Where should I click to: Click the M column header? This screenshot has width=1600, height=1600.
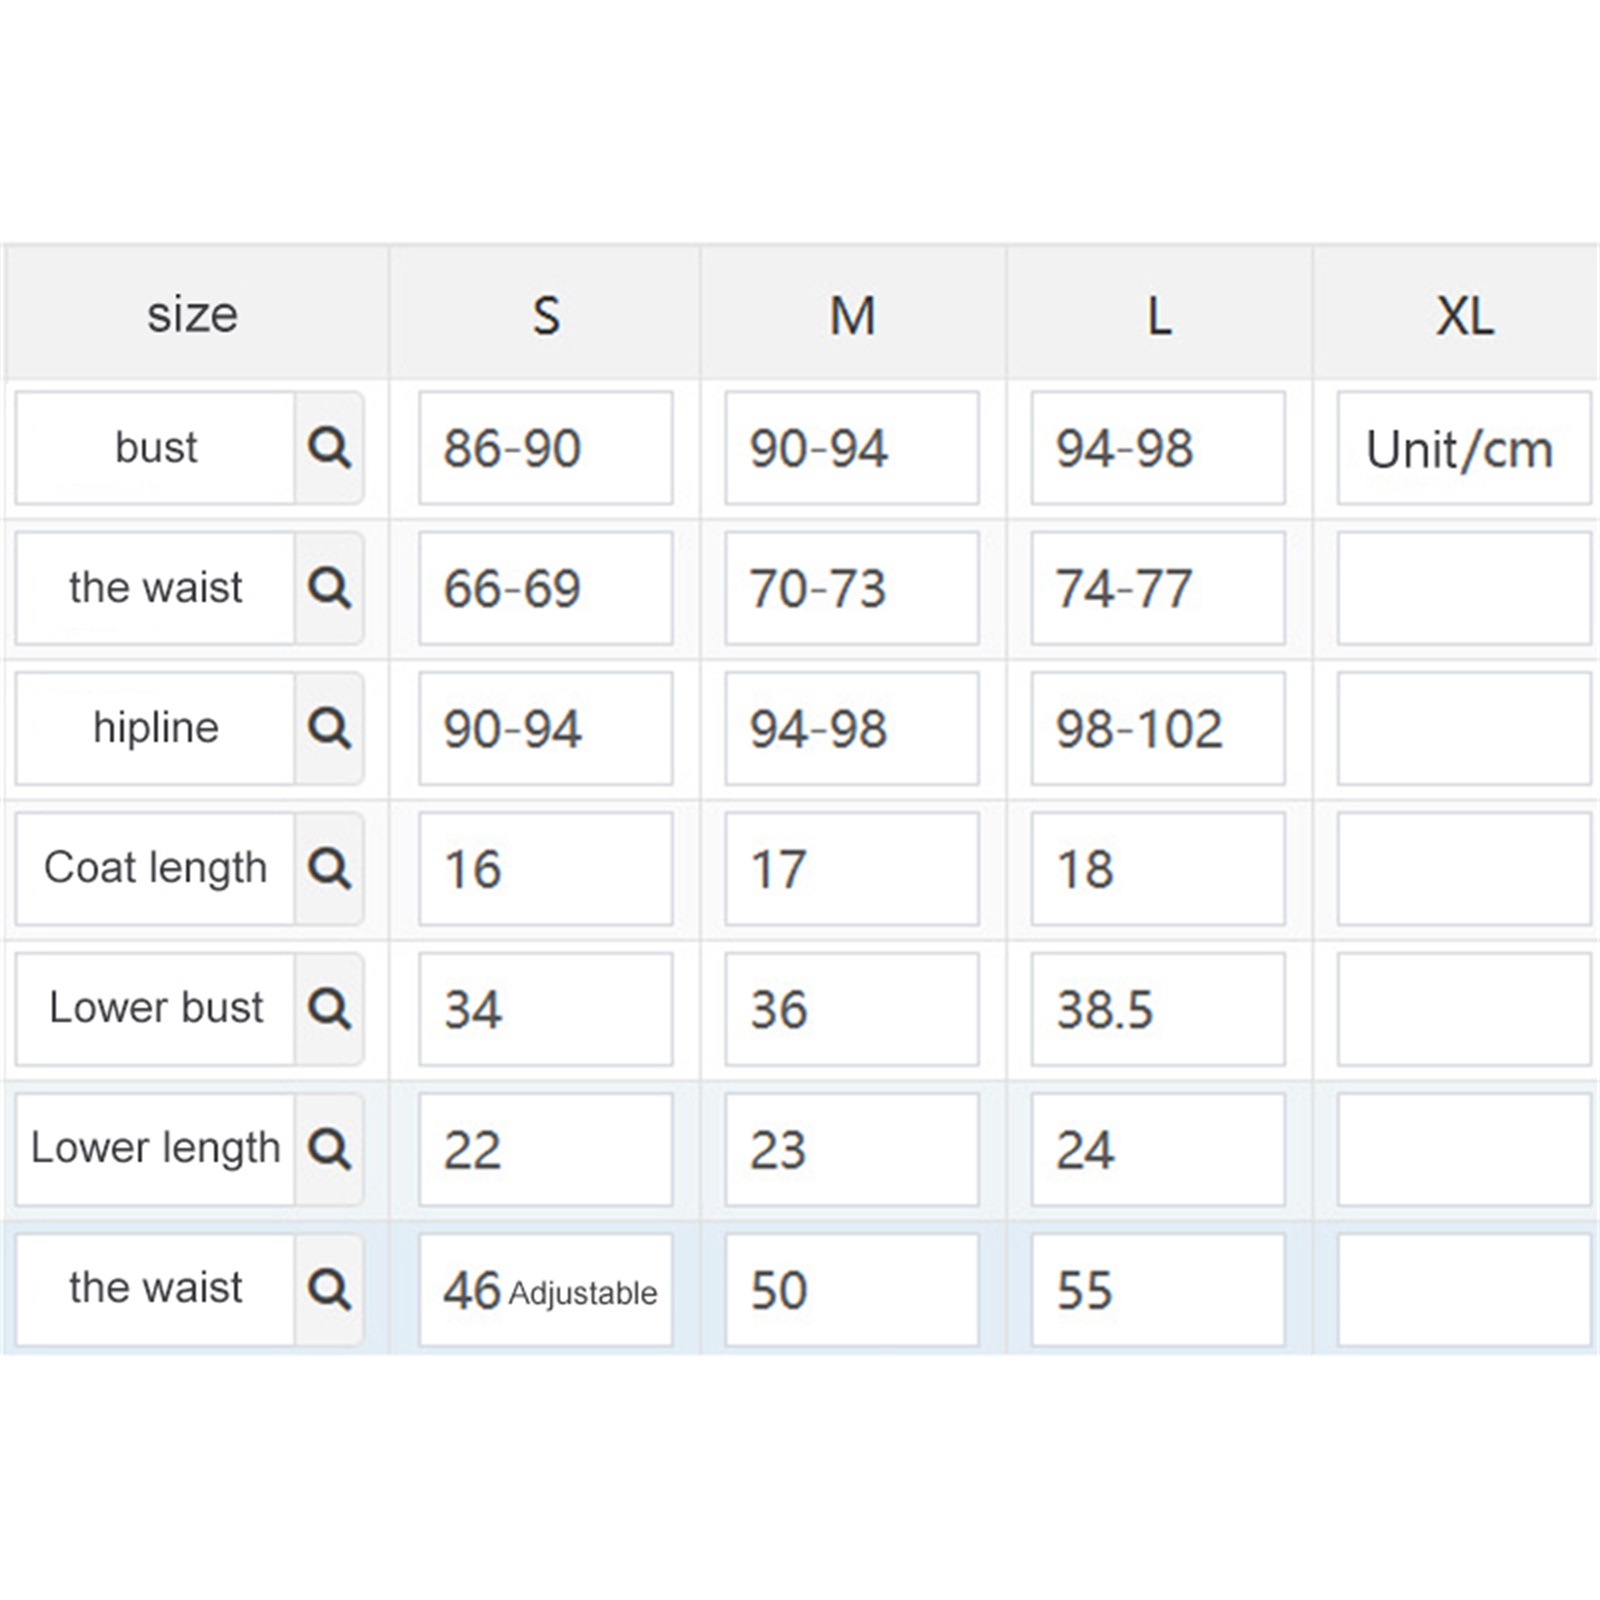pos(852,315)
